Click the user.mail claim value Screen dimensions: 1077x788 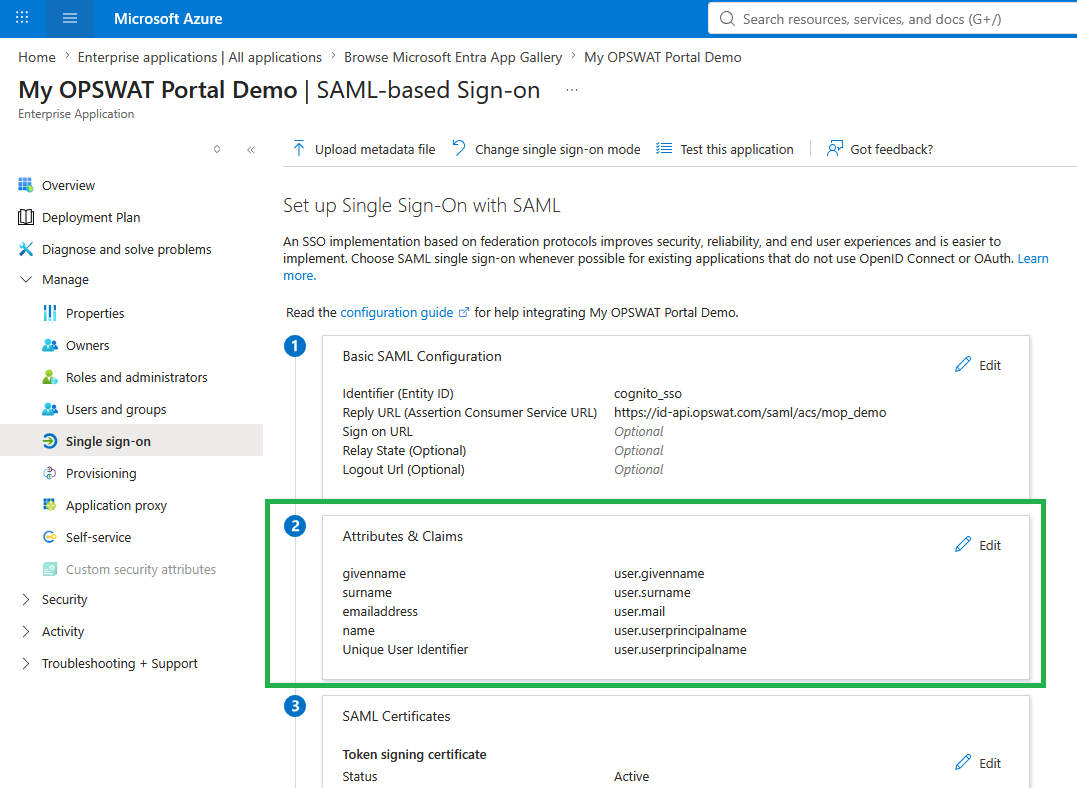coord(639,611)
